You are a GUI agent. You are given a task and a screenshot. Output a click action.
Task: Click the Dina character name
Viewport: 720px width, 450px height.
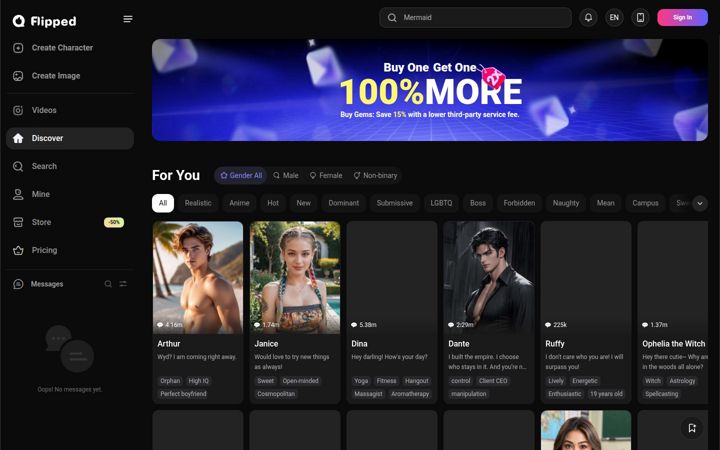point(359,344)
